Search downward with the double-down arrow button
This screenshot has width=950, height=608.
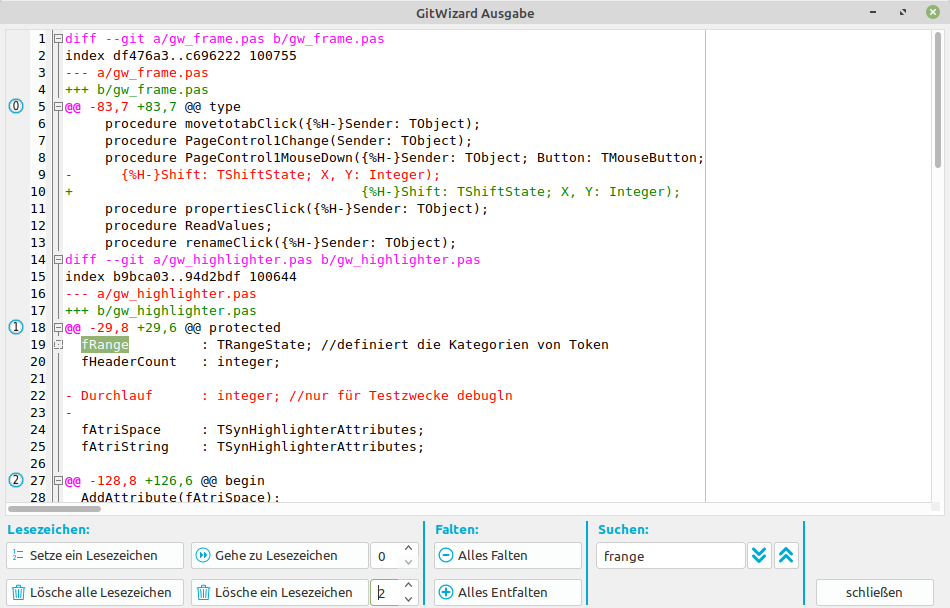[x=759, y=556]
